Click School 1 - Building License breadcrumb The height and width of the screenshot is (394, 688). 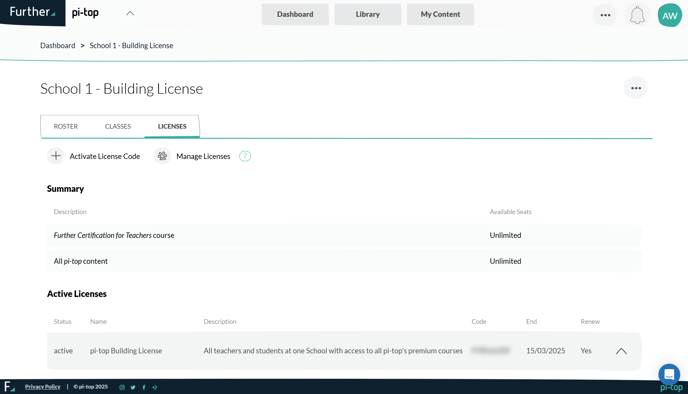tap(131, 46)
